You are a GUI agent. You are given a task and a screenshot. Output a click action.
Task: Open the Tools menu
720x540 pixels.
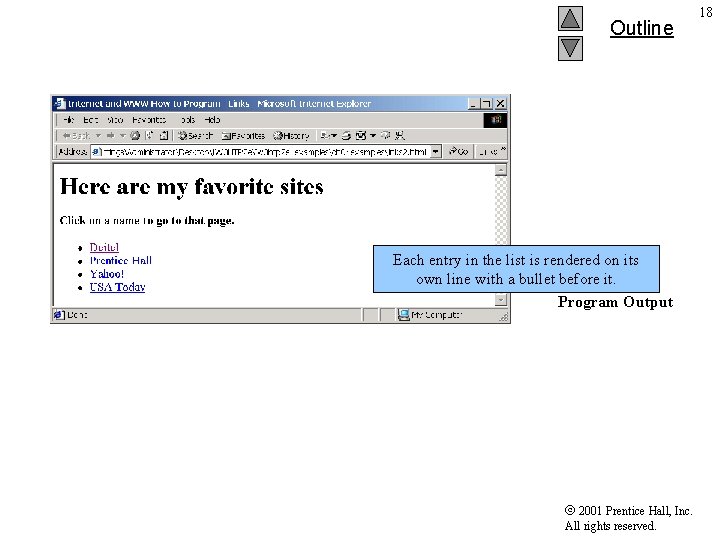(187, 120)
